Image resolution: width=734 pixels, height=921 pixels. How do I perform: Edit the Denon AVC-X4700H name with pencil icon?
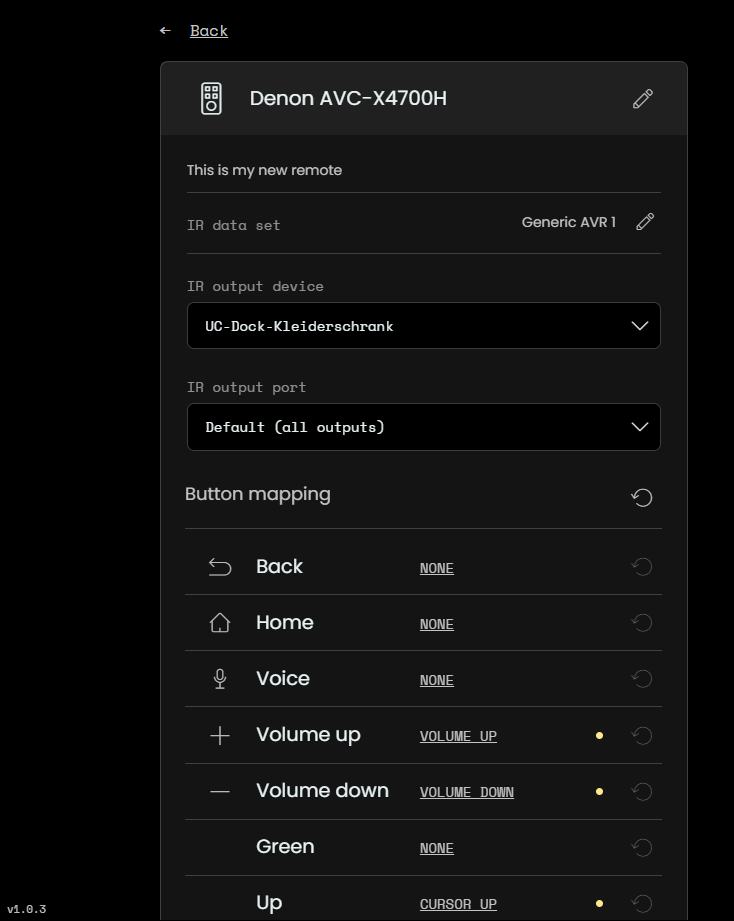pyautogui.click(x=643, y=98)
